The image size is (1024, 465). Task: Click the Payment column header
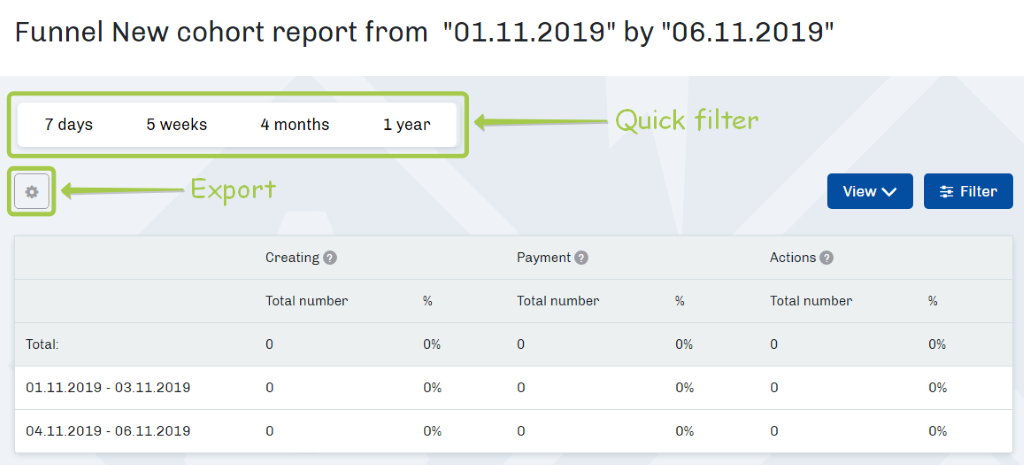coord(544,257)
